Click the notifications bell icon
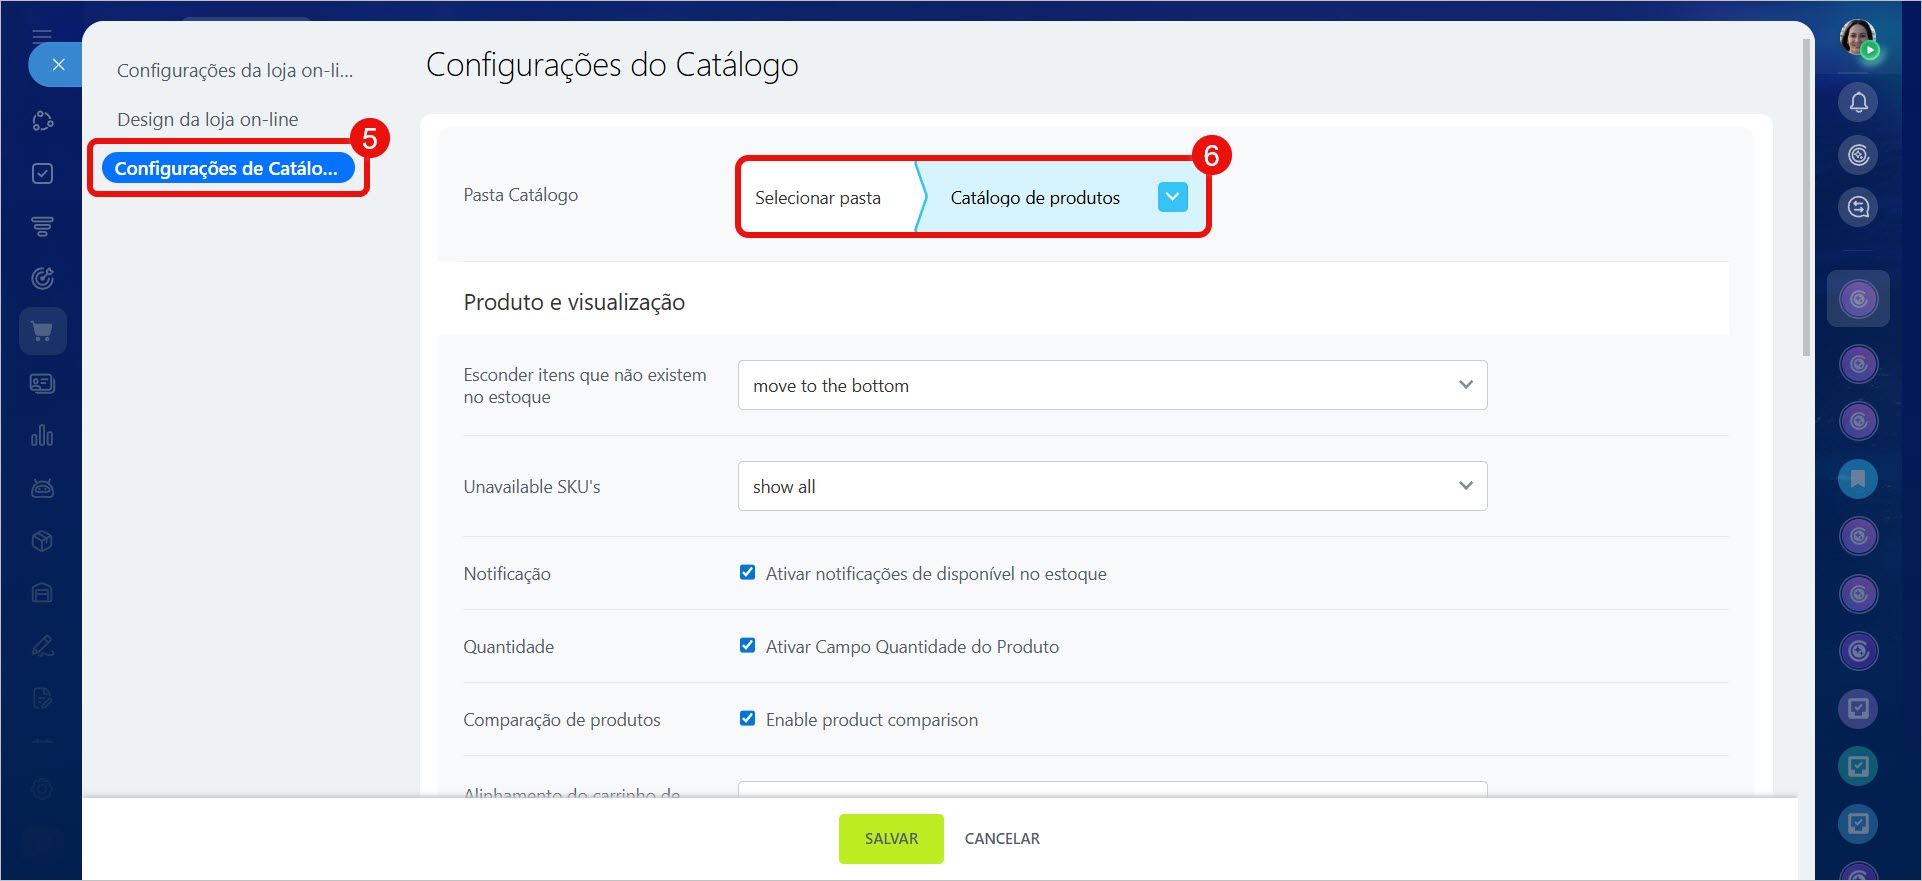This screenshot has height=881, width=1922. (x=1858, y=102)
